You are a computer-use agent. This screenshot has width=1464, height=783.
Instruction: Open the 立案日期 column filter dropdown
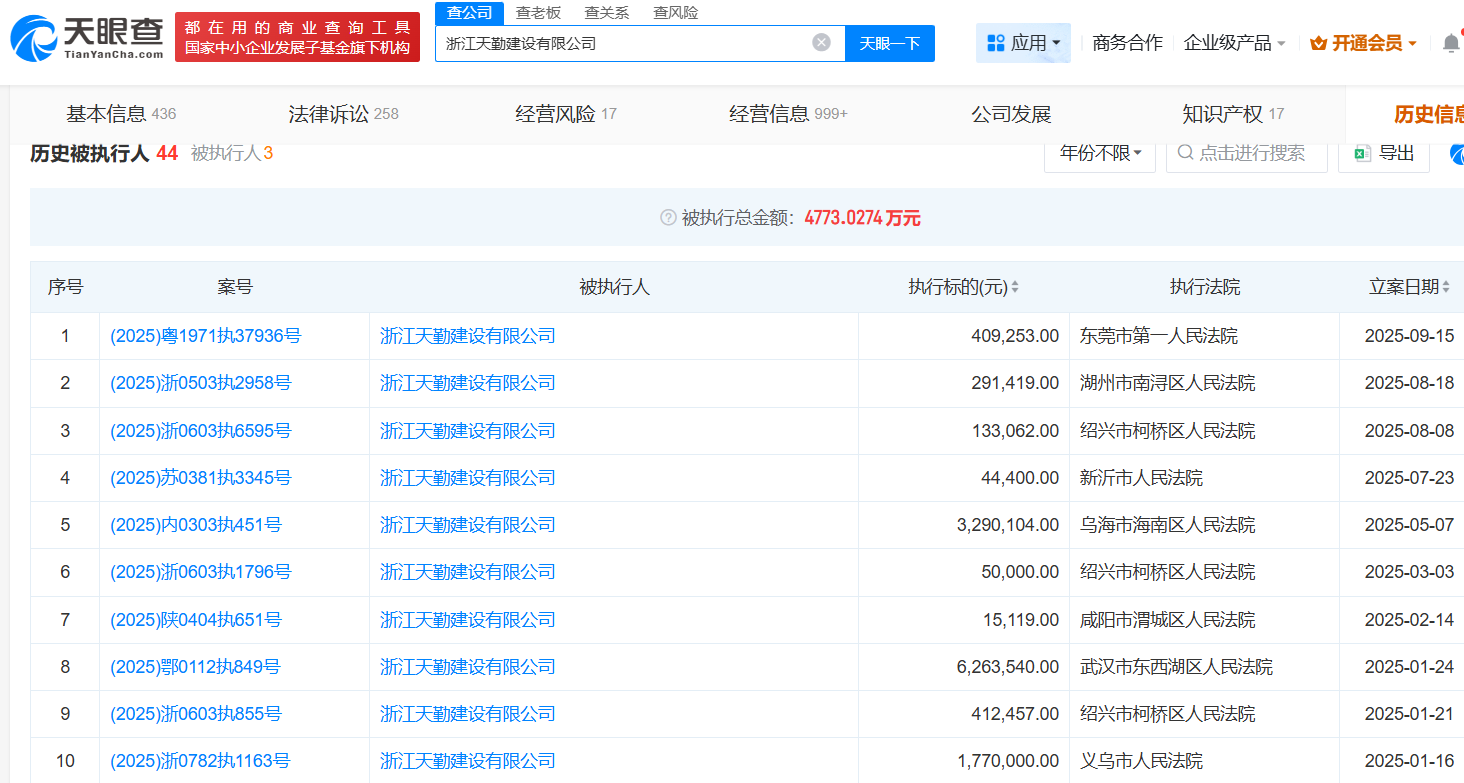point(1446,288)
